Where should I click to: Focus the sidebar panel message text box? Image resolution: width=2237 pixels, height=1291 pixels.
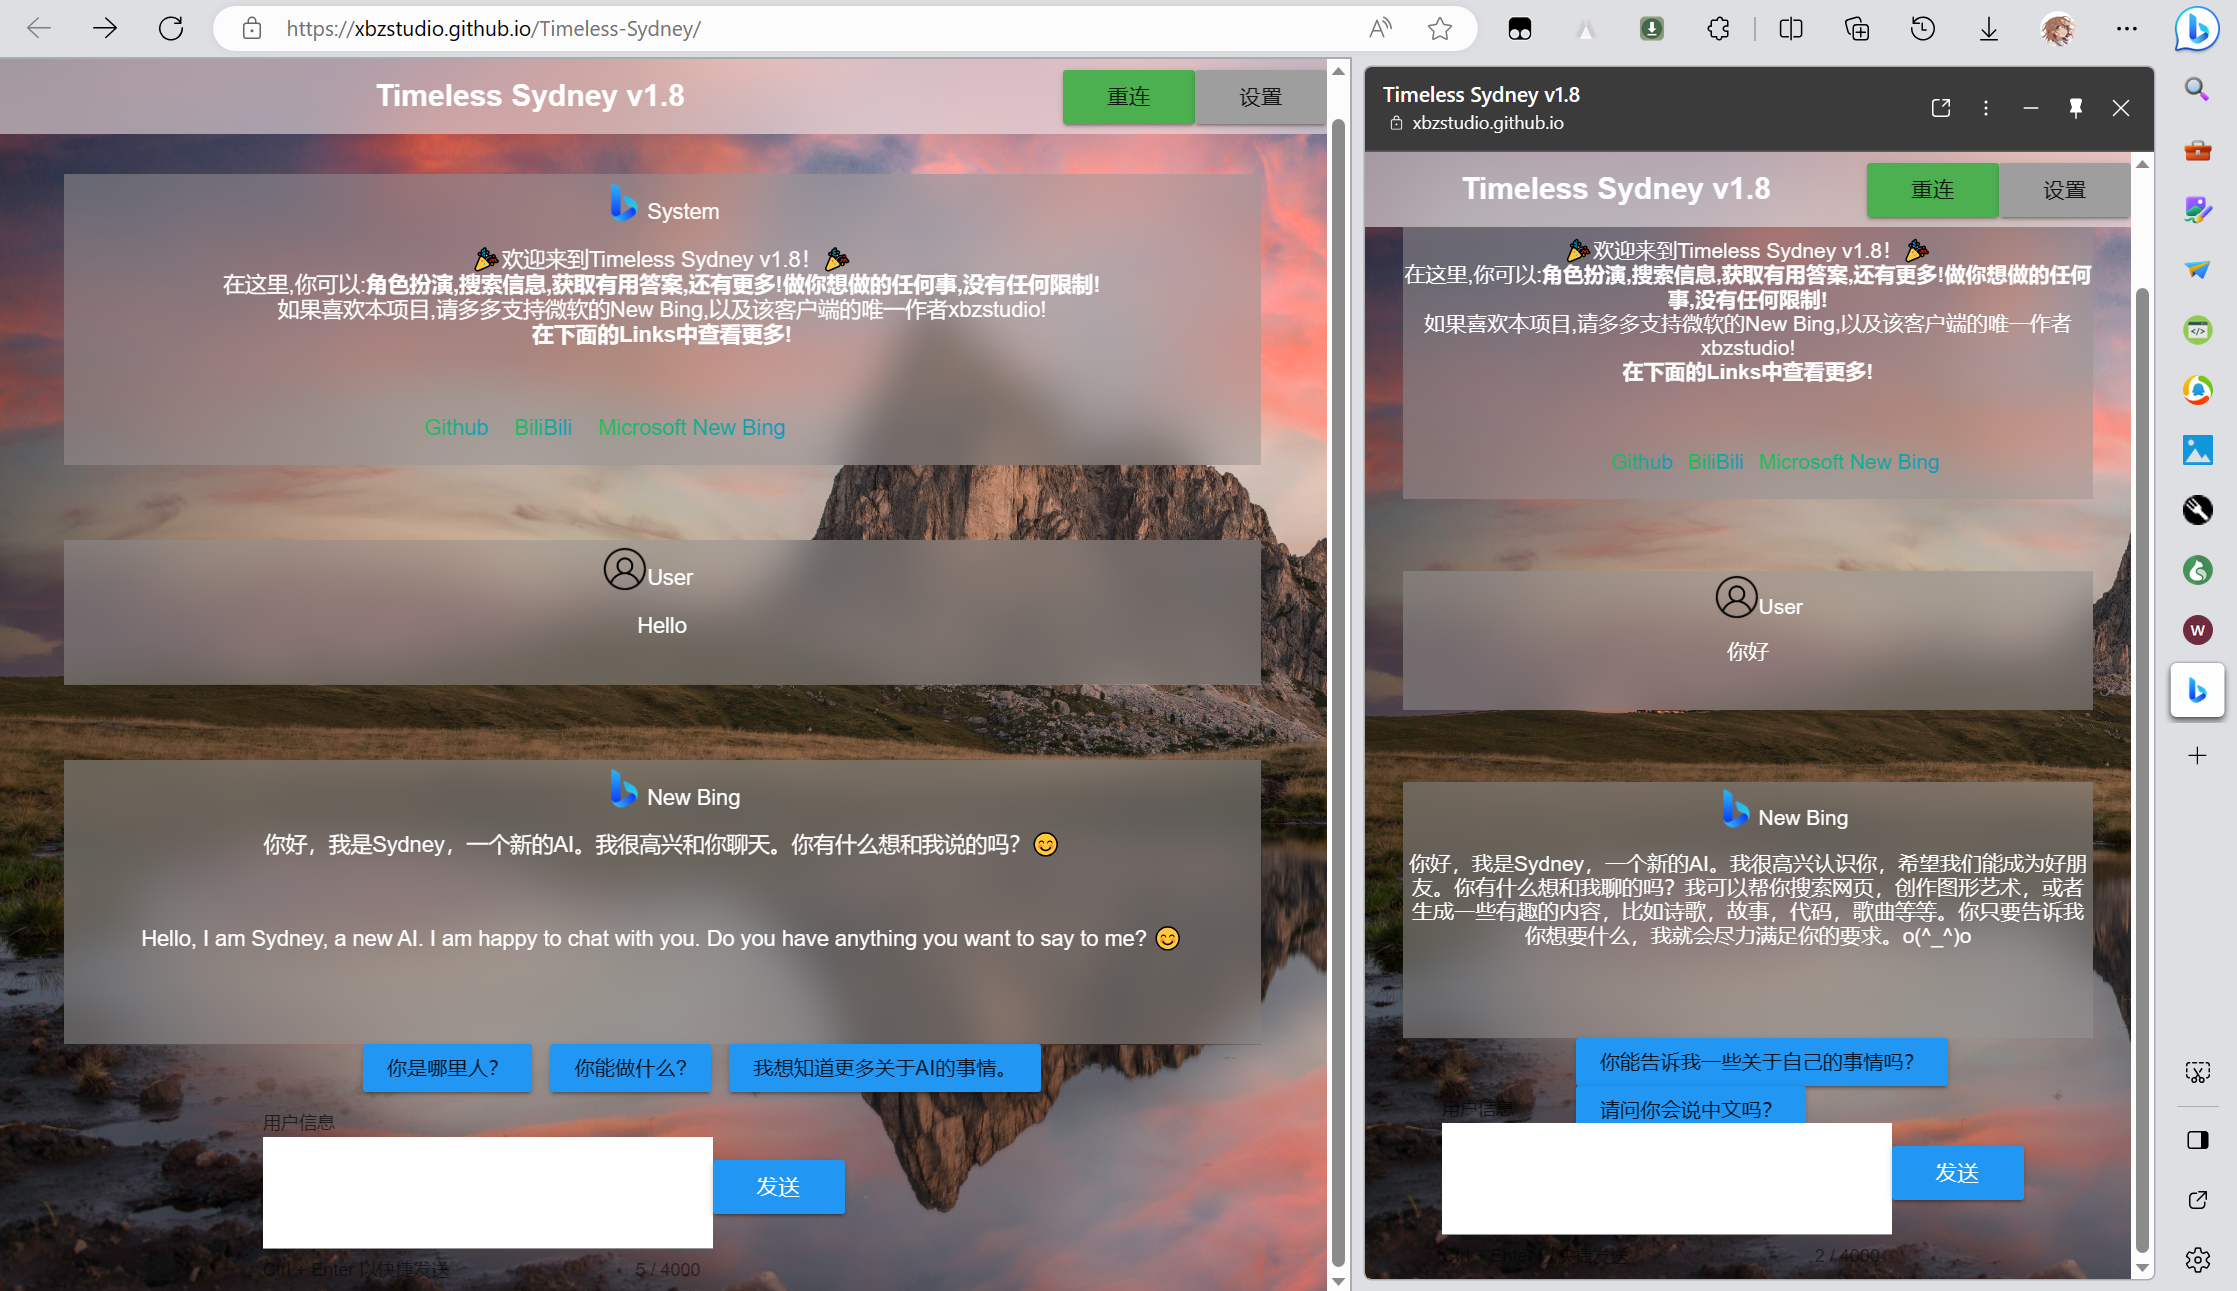point(1666,1178)
